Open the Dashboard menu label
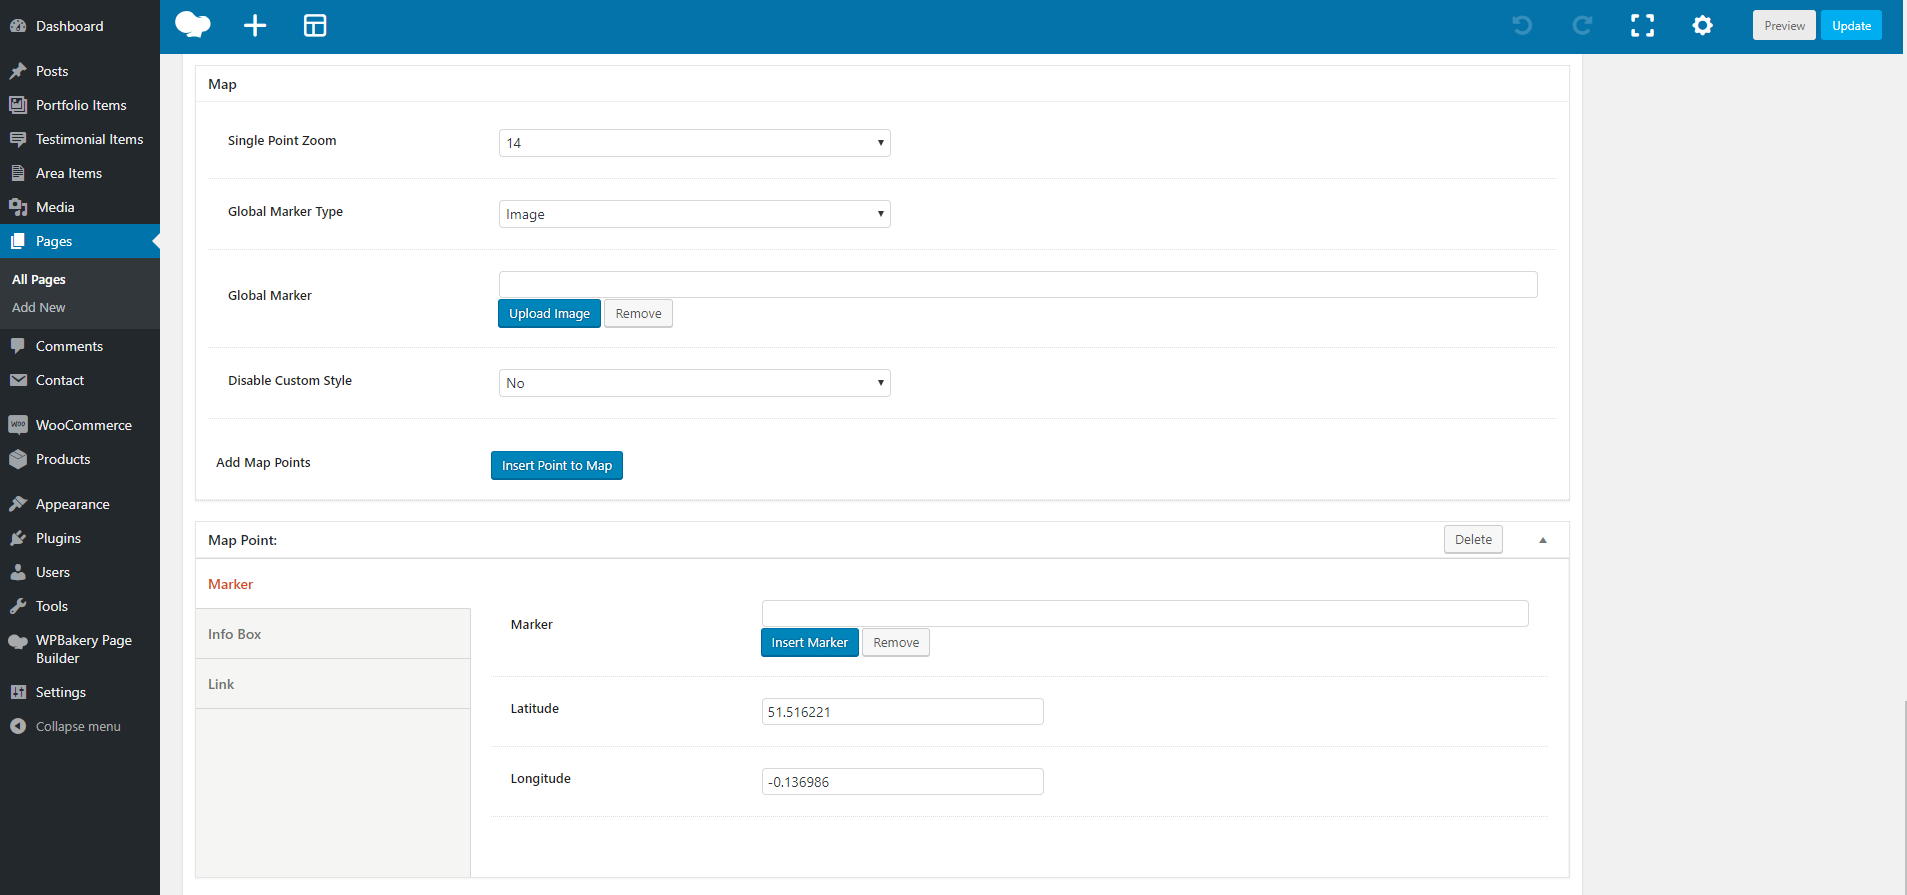The width and height of the screenshot is (1907, 895). (69, 26)
